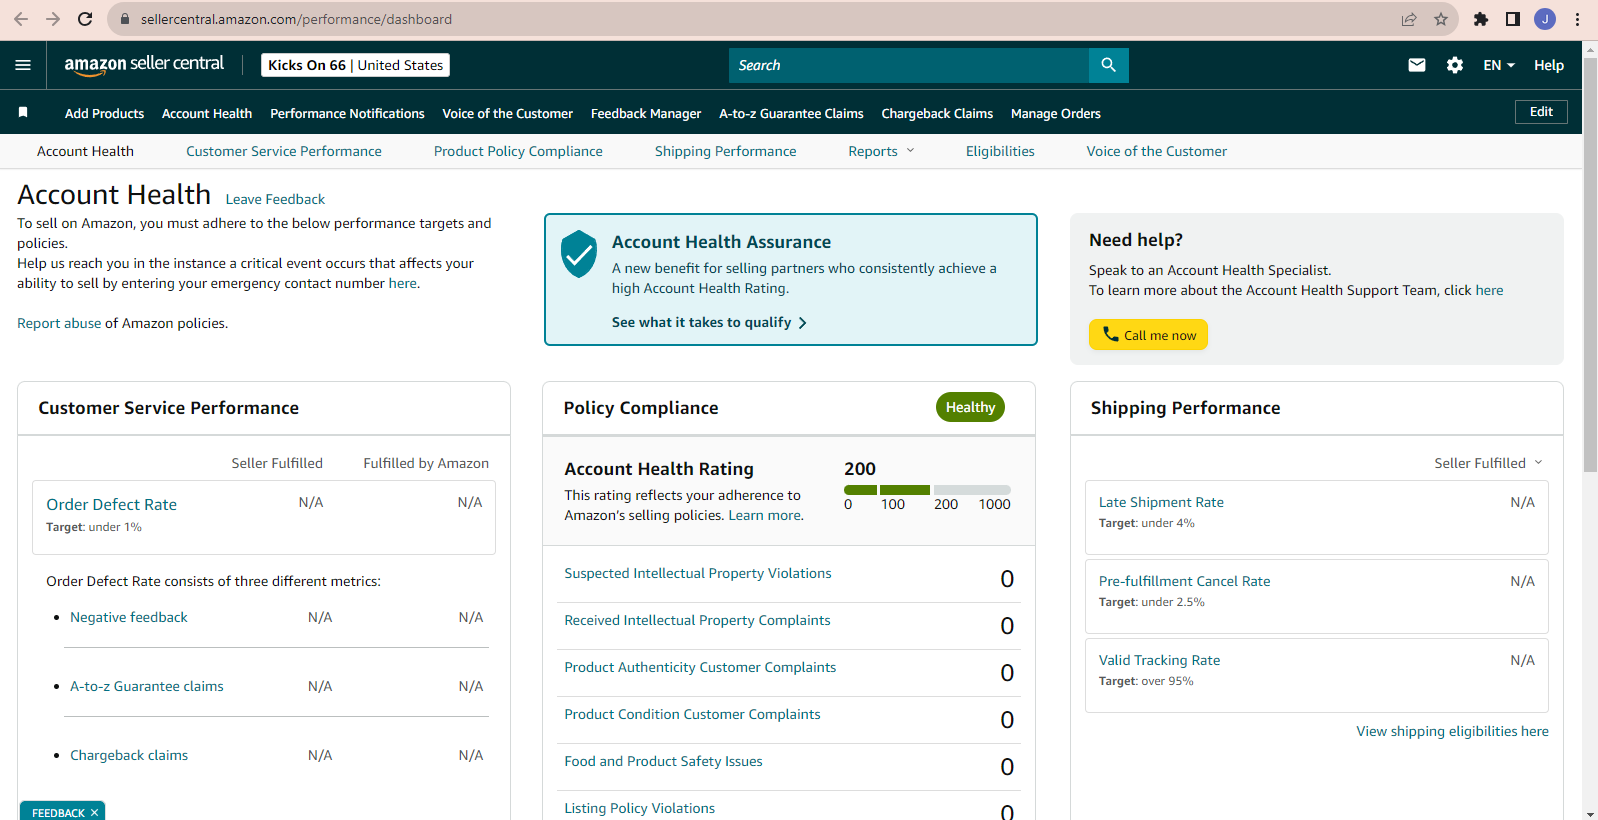Image resolution: width=1598 pixels, height=820 pixels.
Task: Open Product Authenticity Customer Complaints
Action: (x=700, y=667)
